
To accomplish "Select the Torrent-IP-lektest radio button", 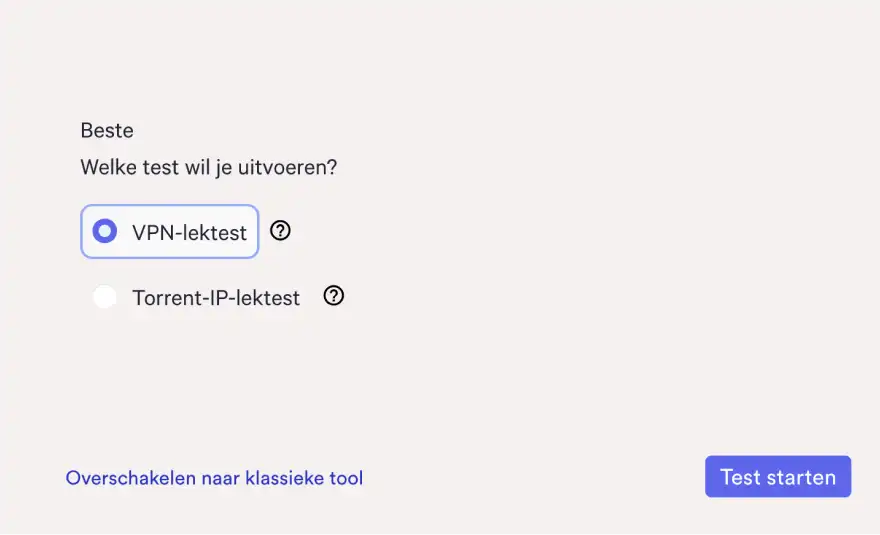I will (x=105, y=297).
